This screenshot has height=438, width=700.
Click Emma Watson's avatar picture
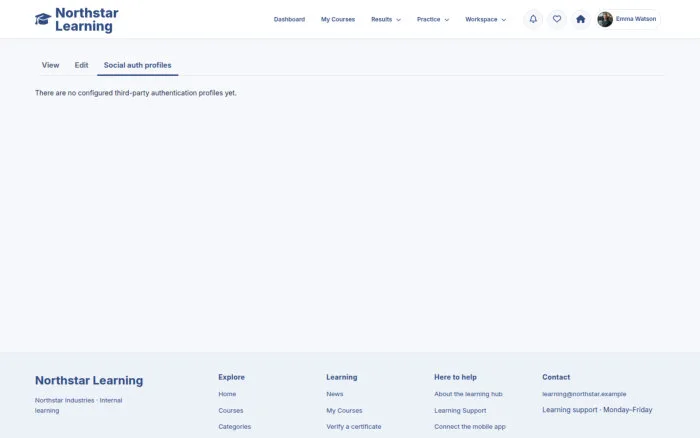tap(605, 19)
